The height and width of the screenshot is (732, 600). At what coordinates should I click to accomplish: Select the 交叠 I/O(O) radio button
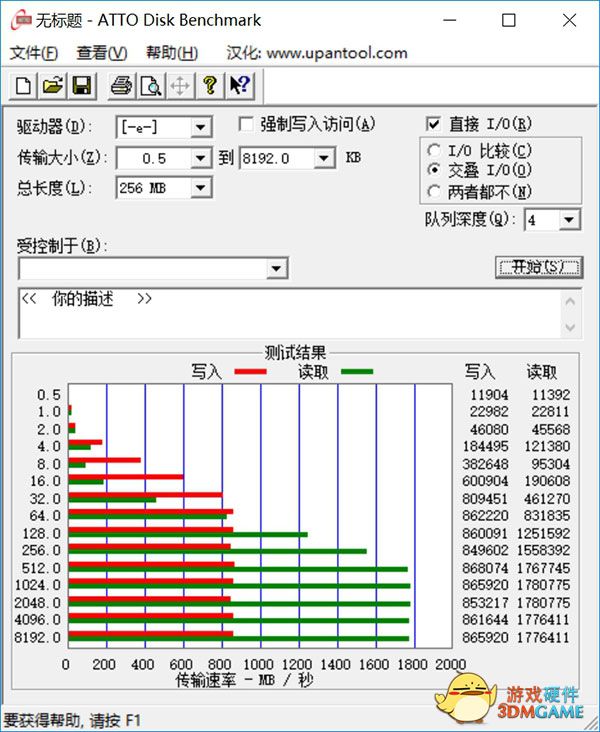pos(434,170)
